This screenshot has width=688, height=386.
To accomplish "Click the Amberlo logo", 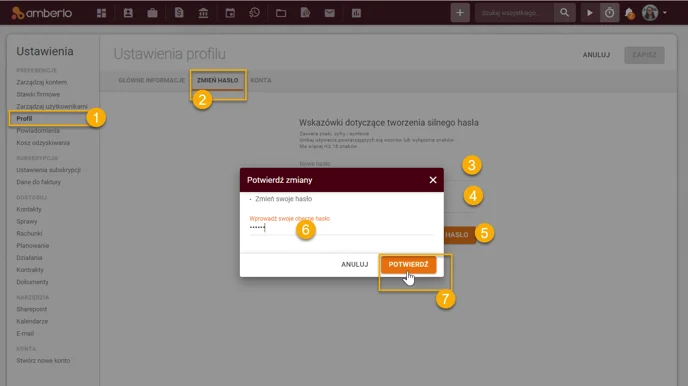I will [x=42, y=13].
